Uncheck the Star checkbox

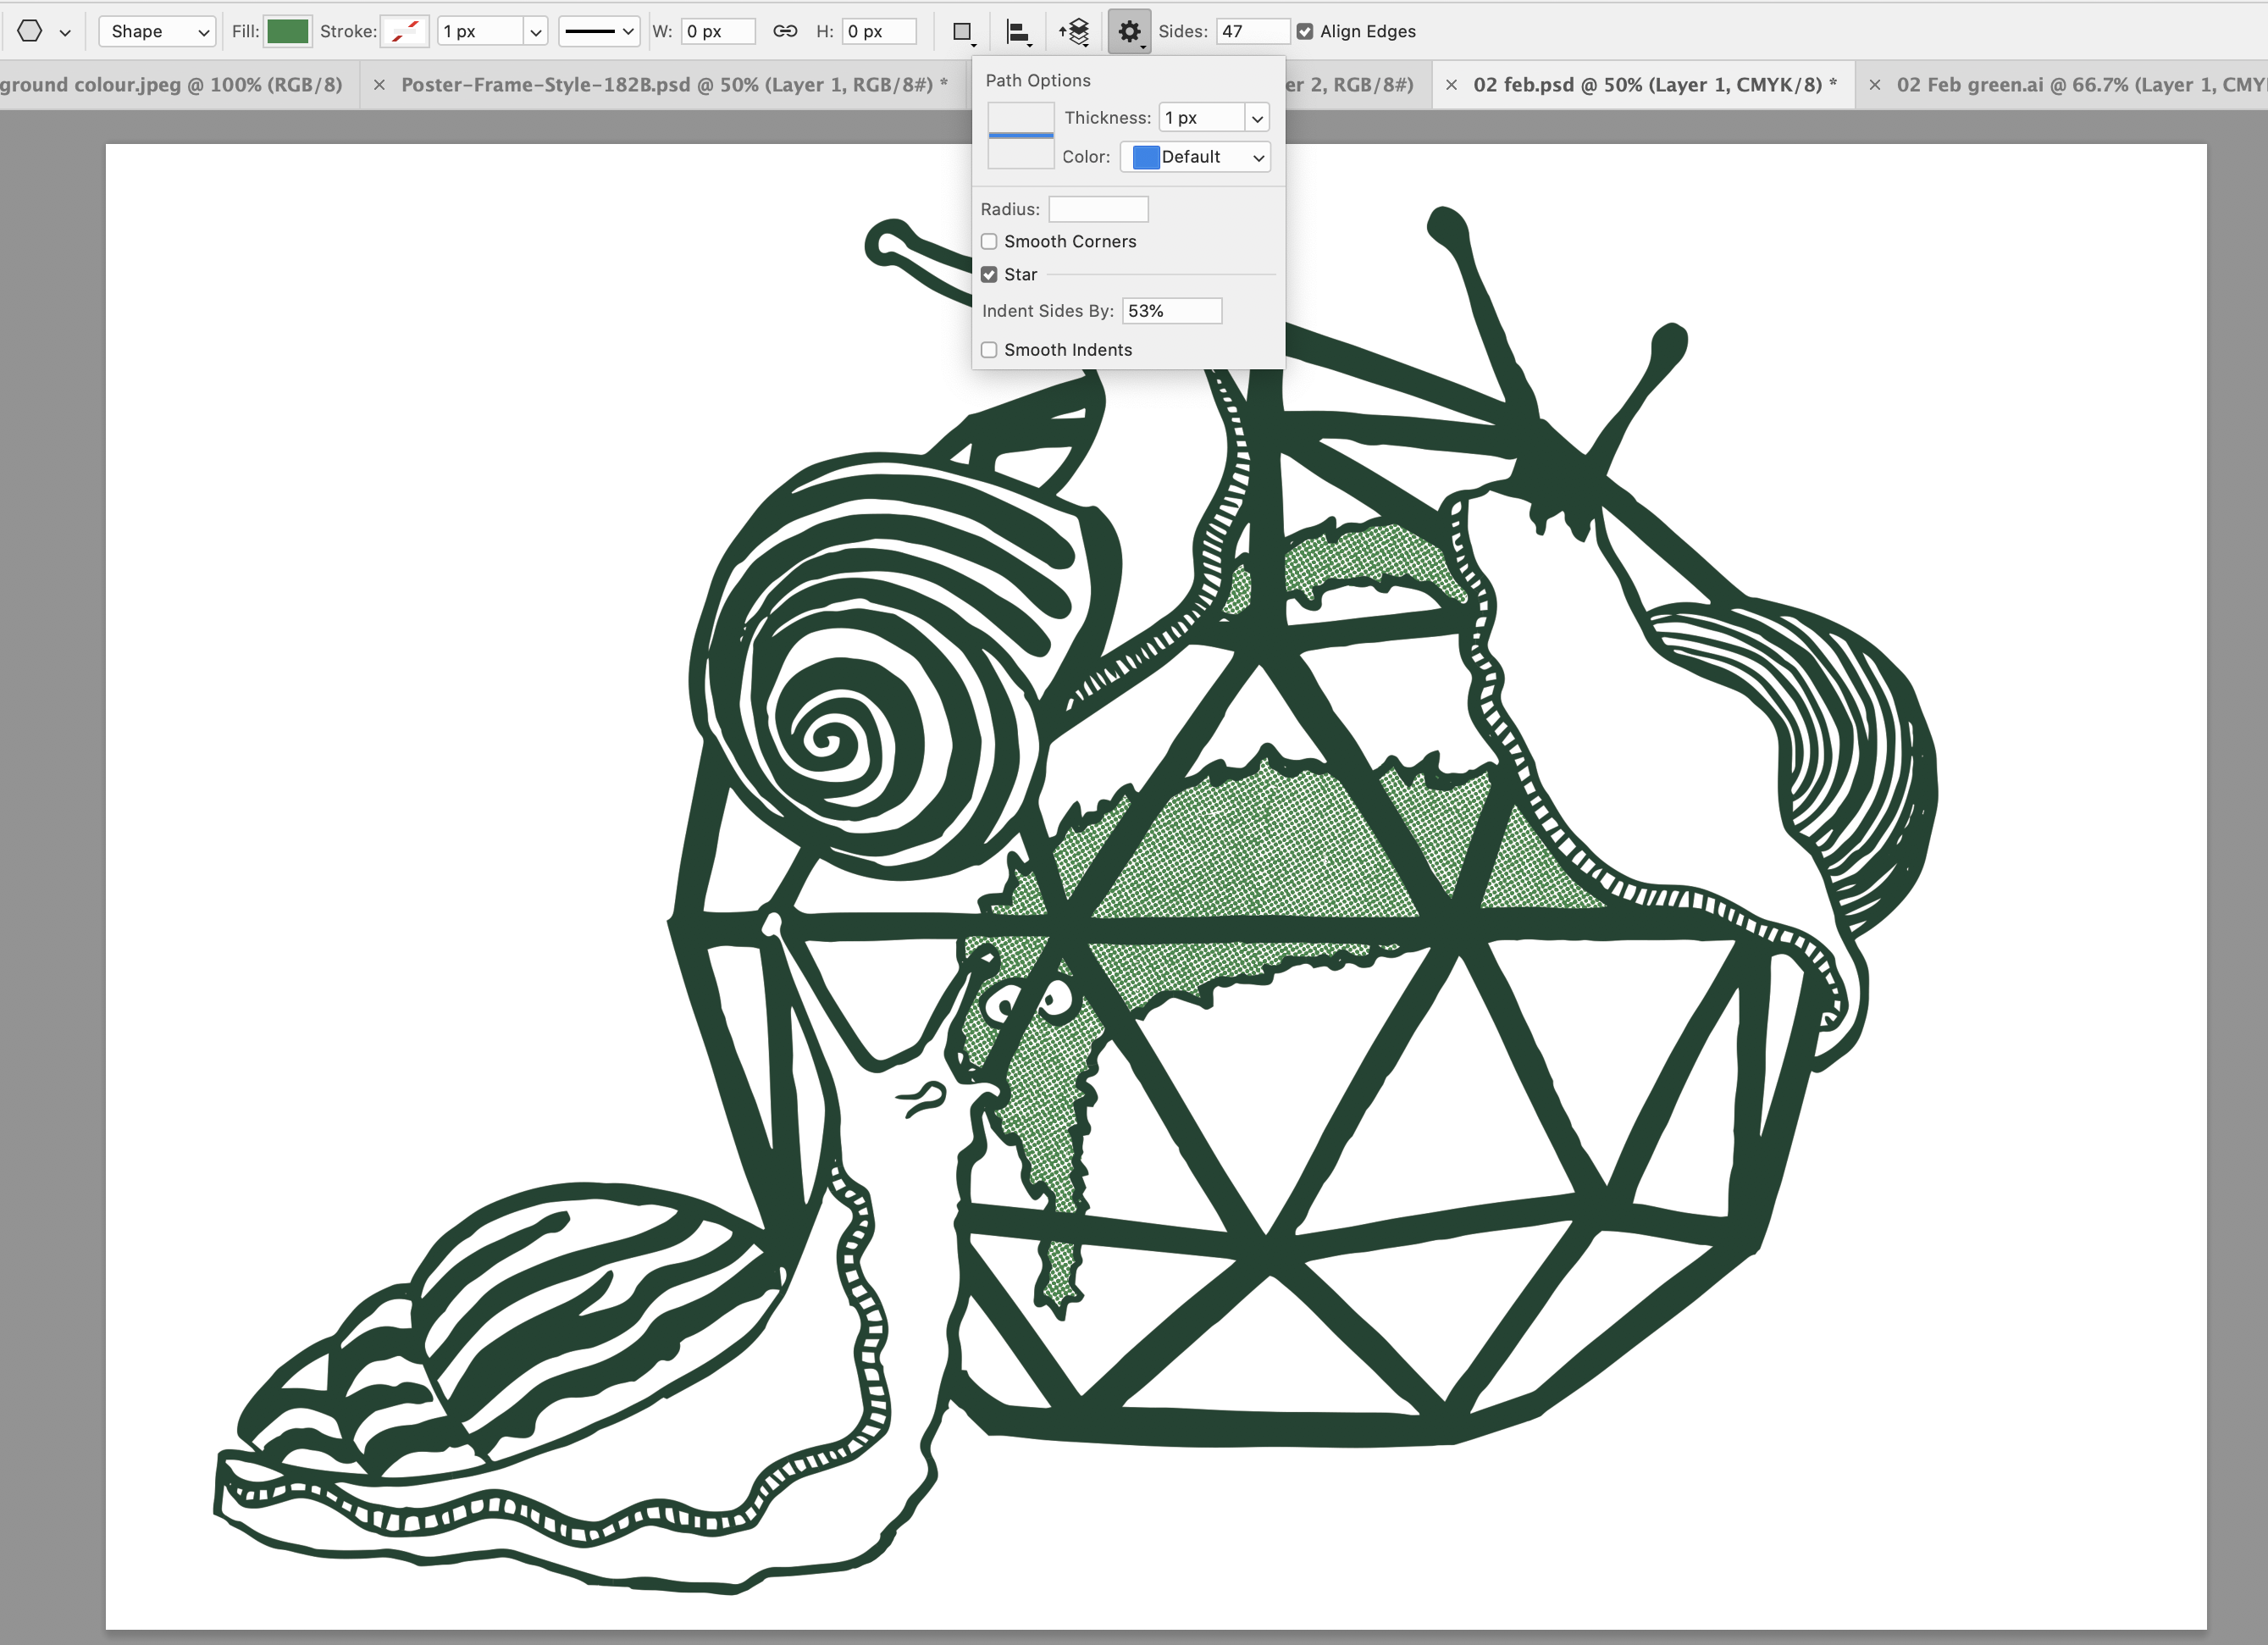click(989, 274)
